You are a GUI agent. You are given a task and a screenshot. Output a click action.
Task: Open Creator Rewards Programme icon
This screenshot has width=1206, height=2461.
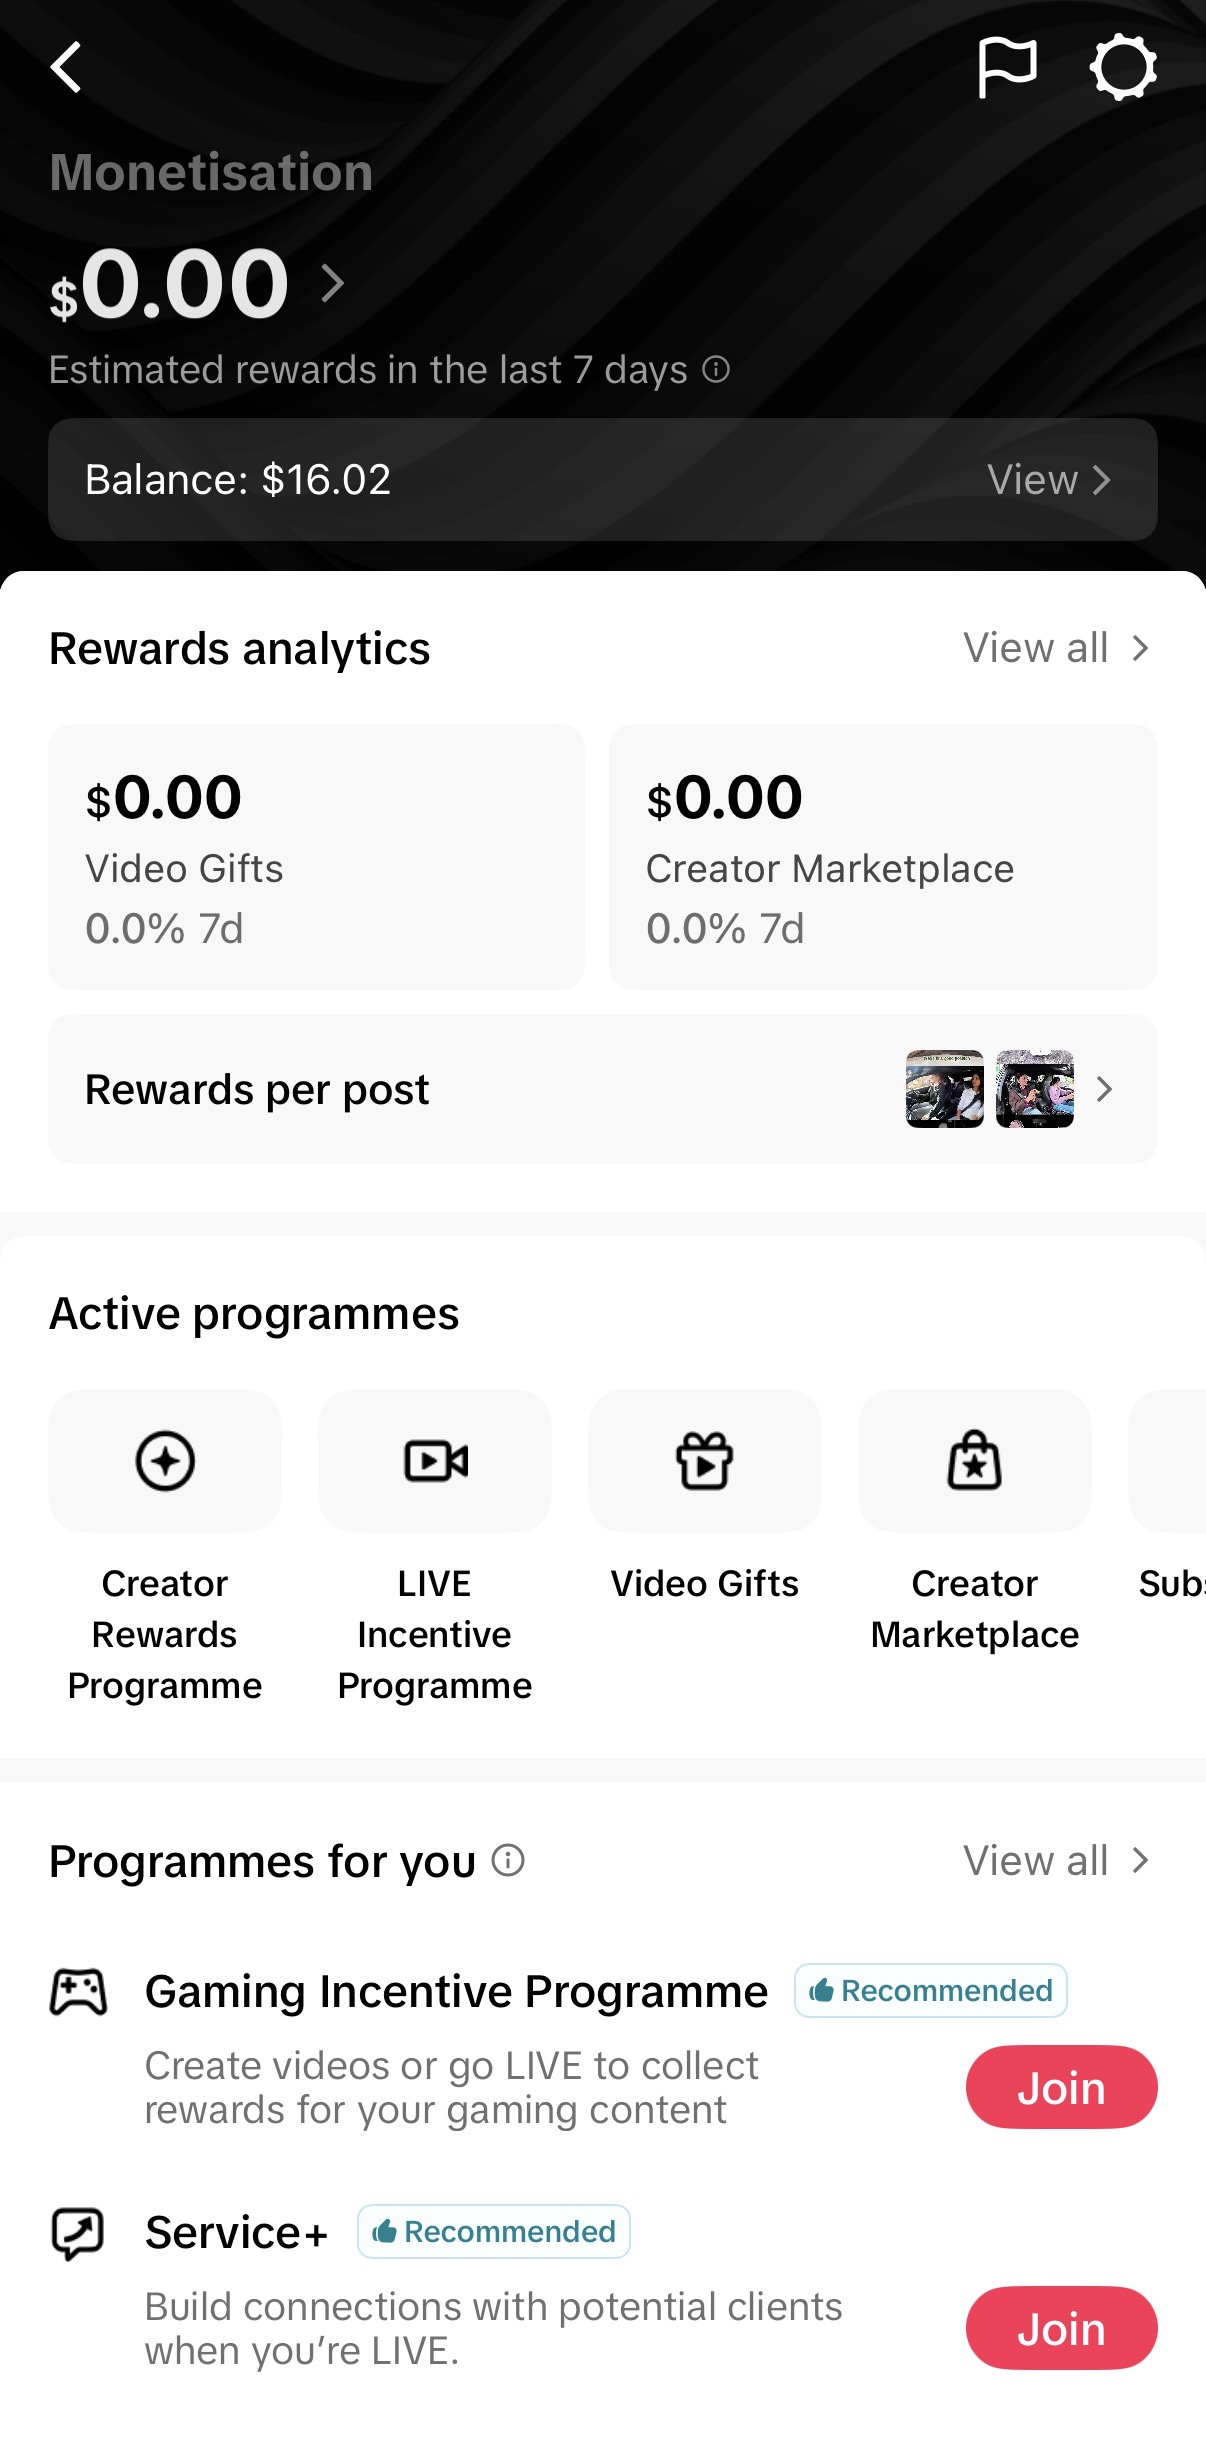(165, 1460)
